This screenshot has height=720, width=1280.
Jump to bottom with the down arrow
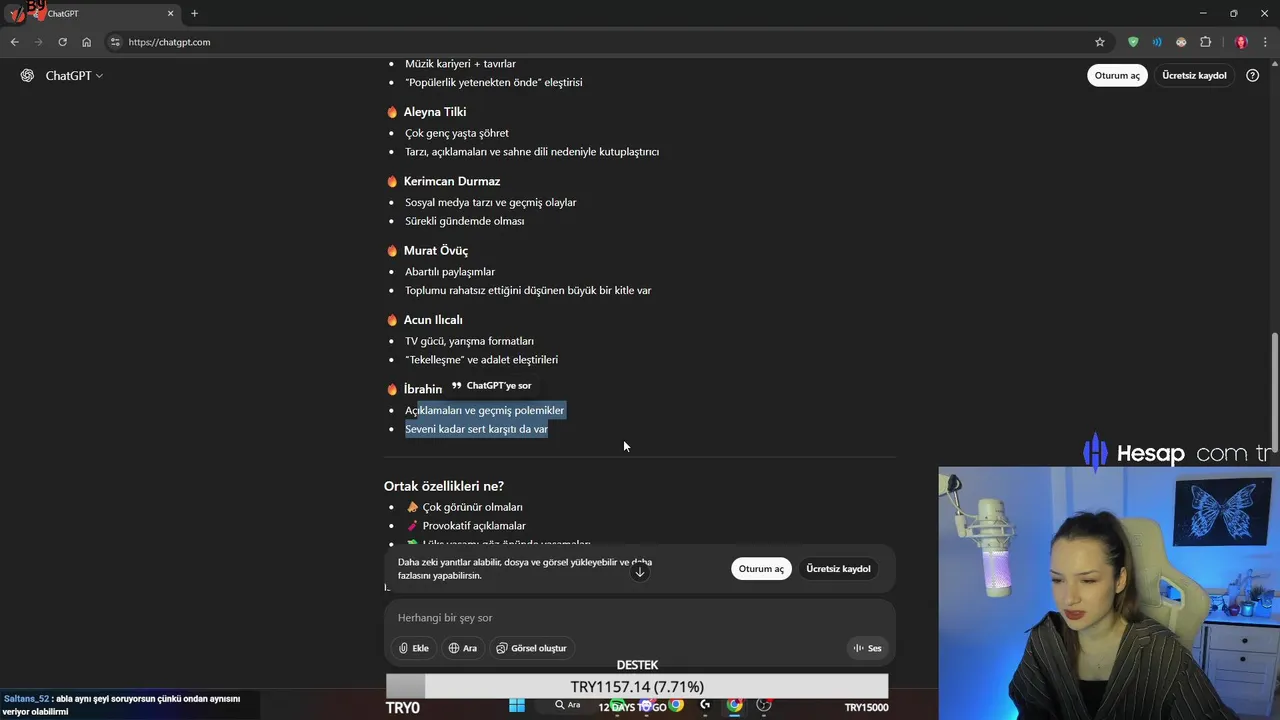pyautogui.click(x=640, y=572)
